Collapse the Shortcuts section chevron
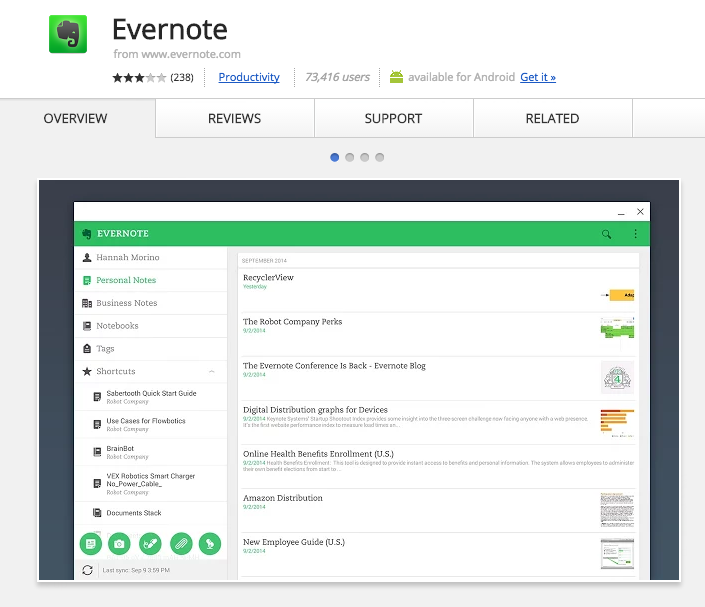 pos(212,371)
